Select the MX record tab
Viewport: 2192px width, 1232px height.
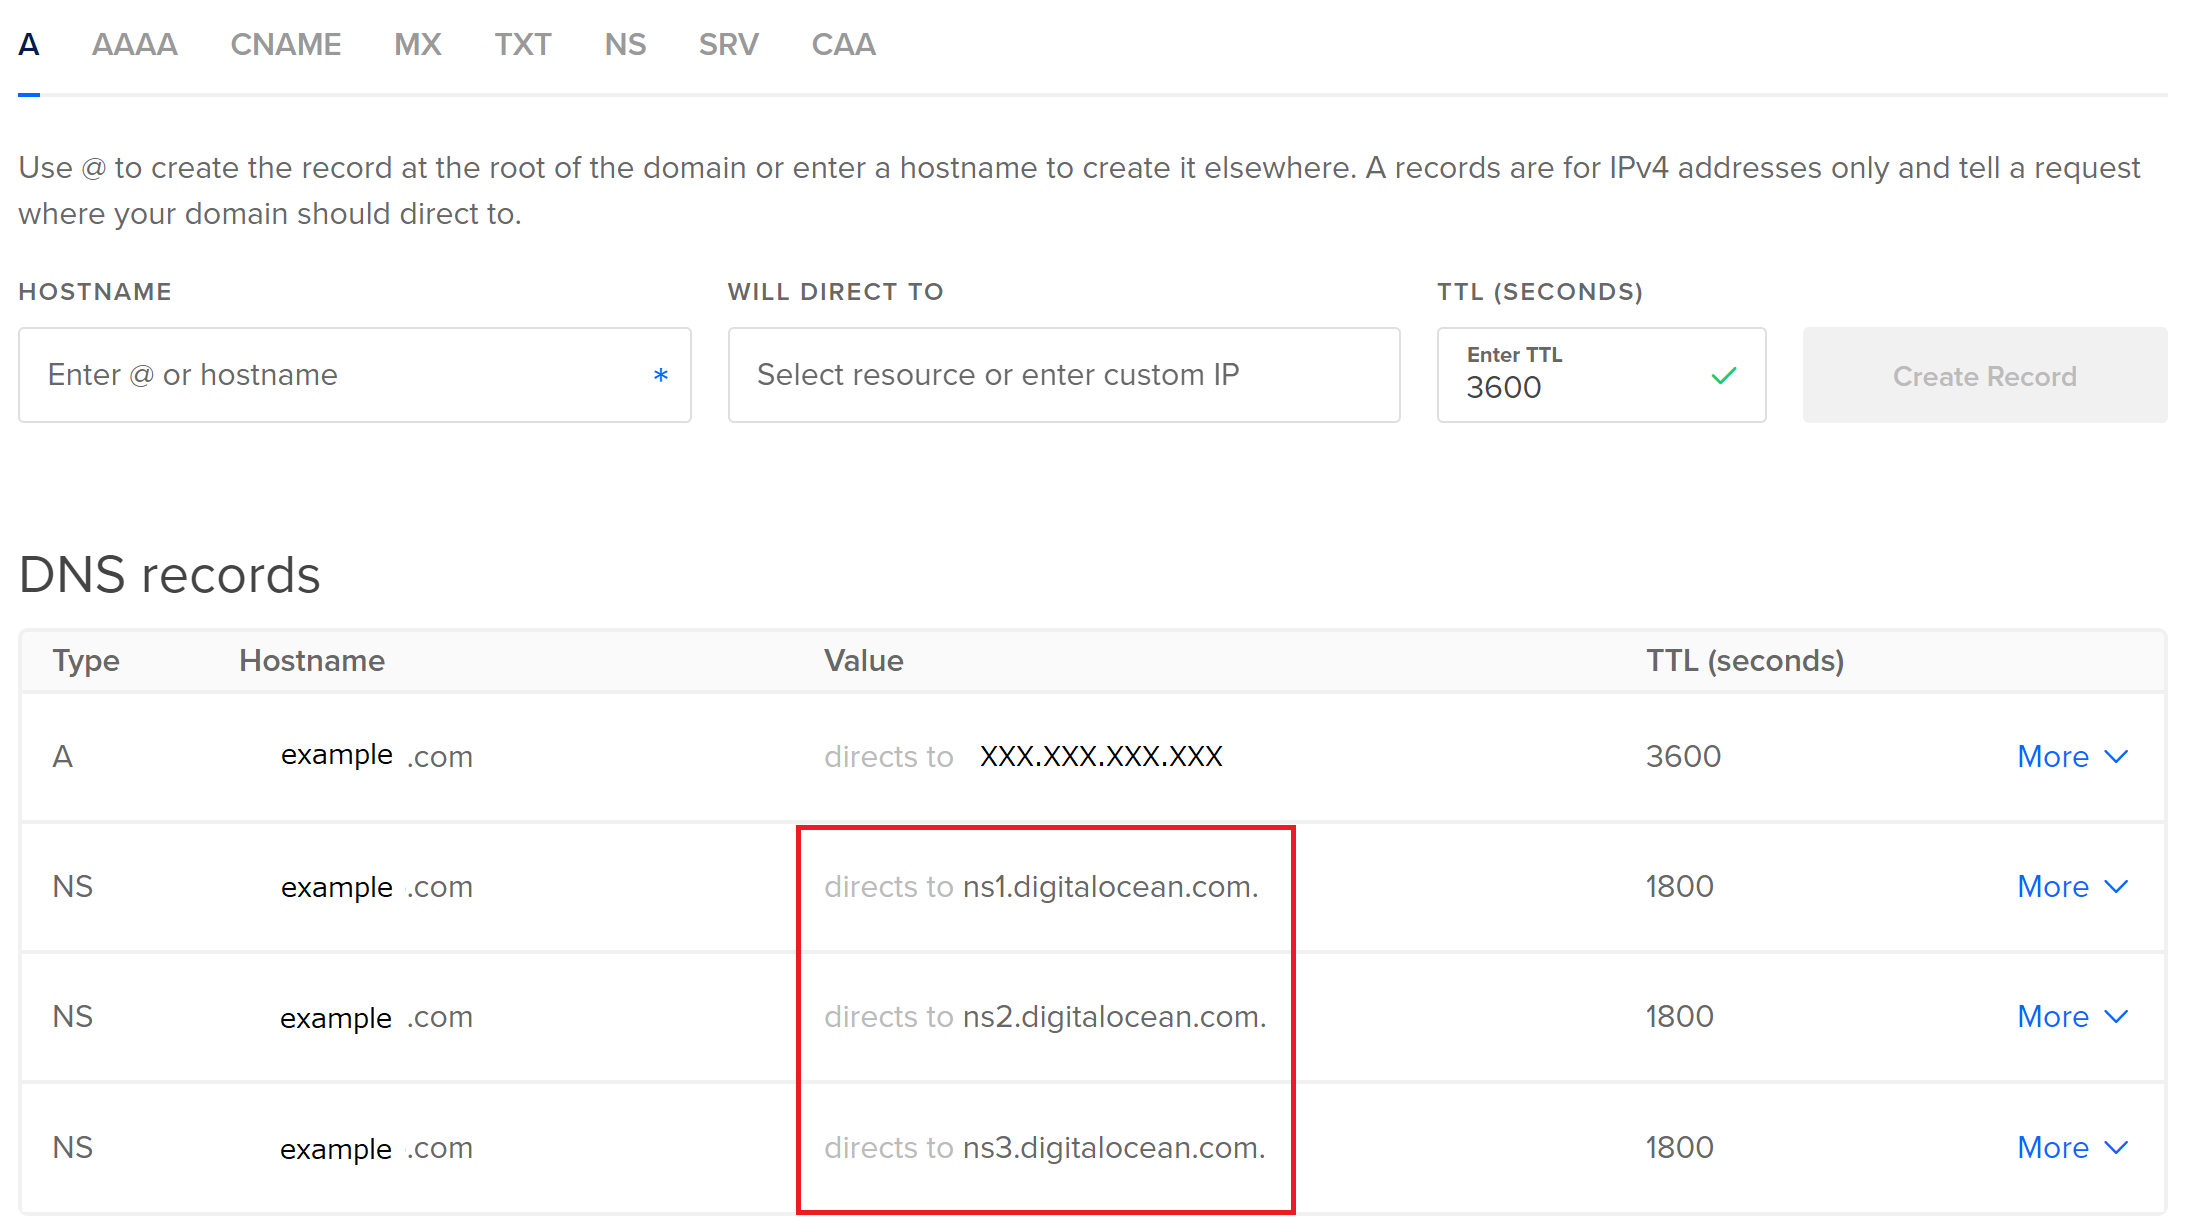(x=417, y=45)
